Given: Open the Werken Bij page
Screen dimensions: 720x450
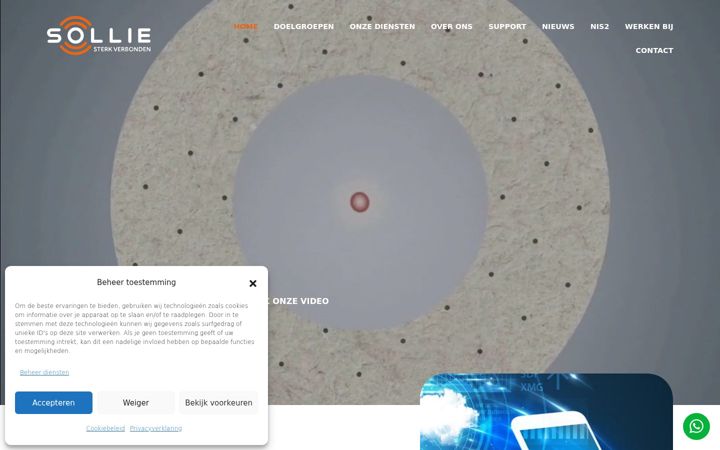Looking at the screenshot, I should tap(649, 27).
